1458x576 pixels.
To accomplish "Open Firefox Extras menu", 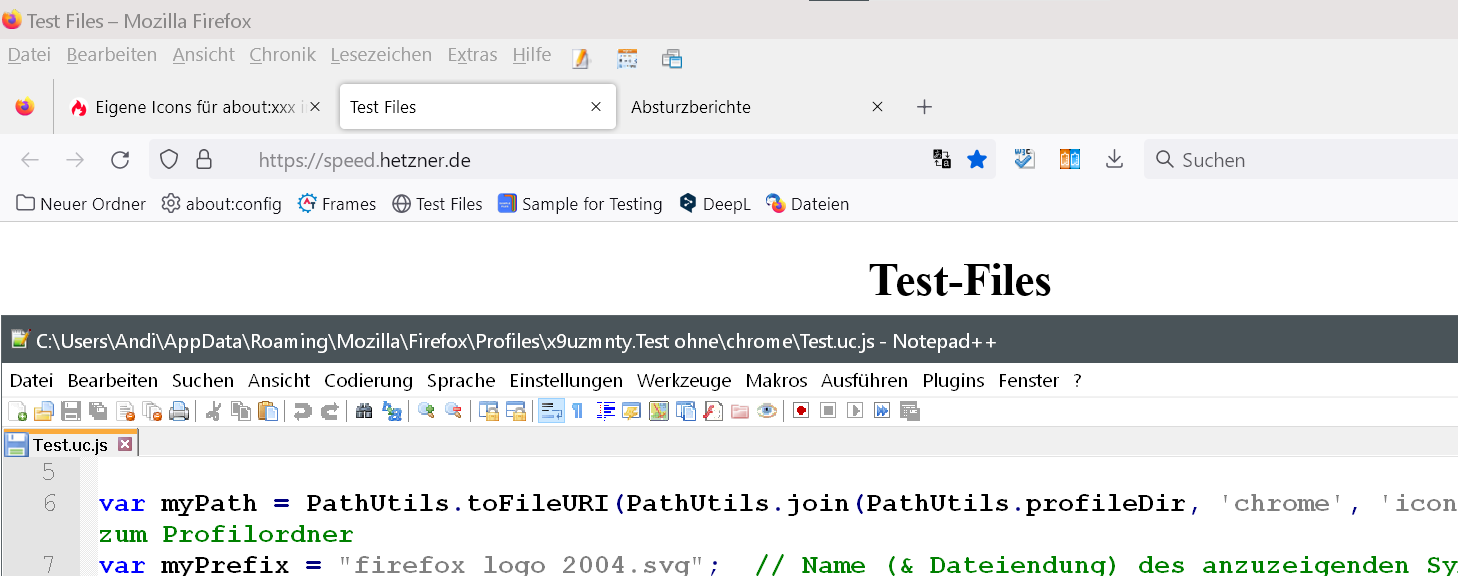I will (x=472, y=55).
